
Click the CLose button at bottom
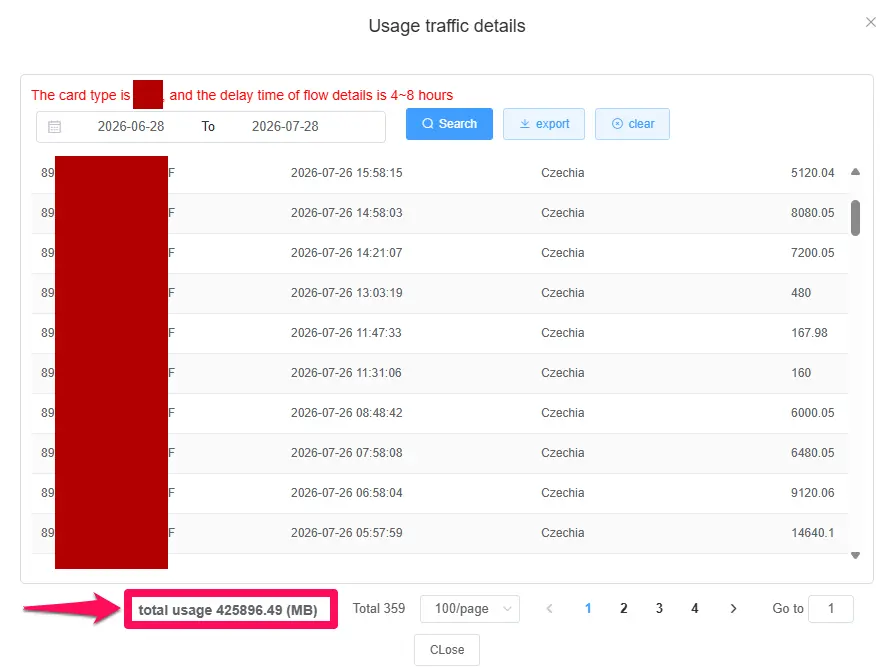[447, 649]
